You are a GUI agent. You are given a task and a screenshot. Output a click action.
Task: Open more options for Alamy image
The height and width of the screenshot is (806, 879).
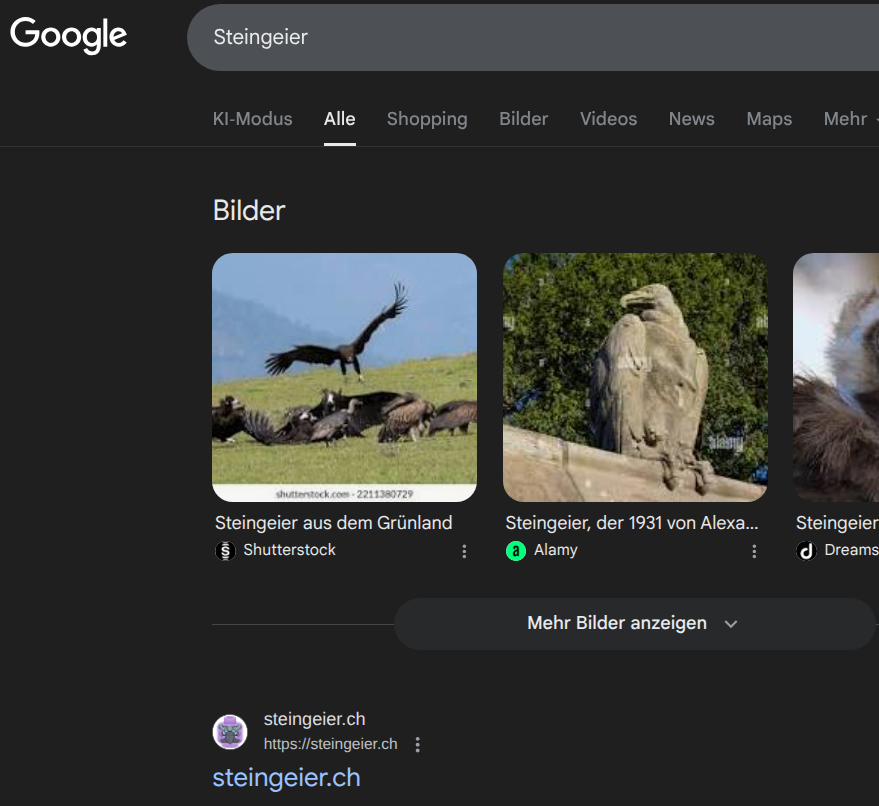coord(755,552)
